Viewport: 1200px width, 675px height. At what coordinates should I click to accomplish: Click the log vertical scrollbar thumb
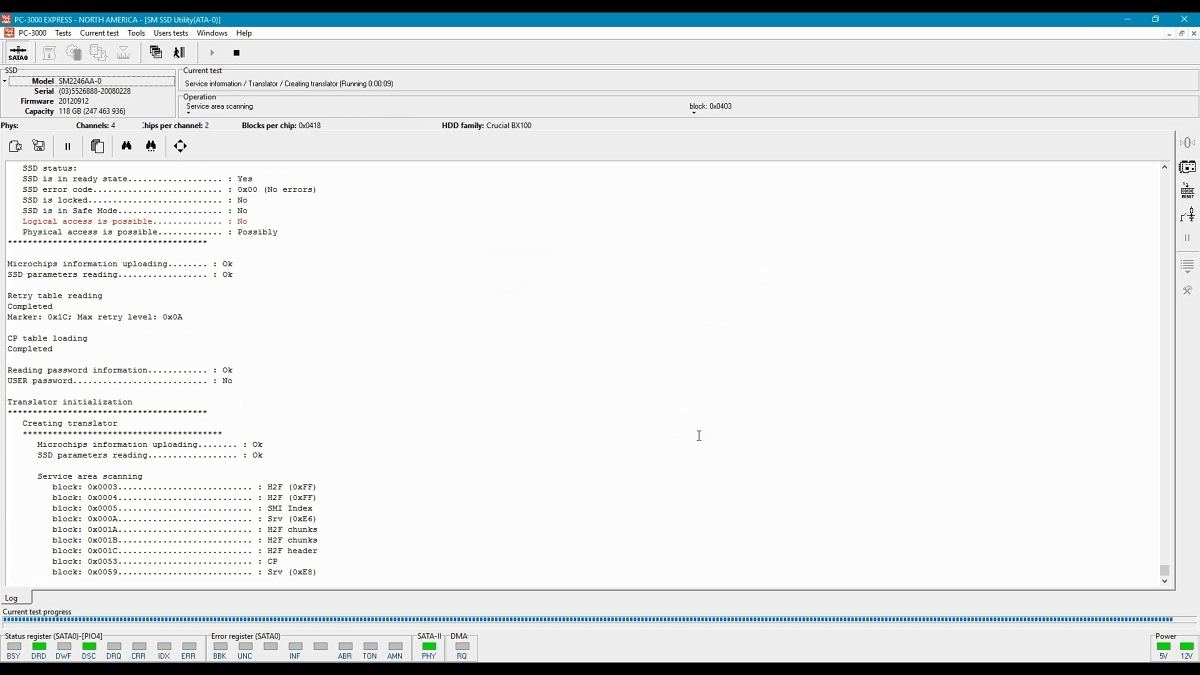pos(1164,571)
